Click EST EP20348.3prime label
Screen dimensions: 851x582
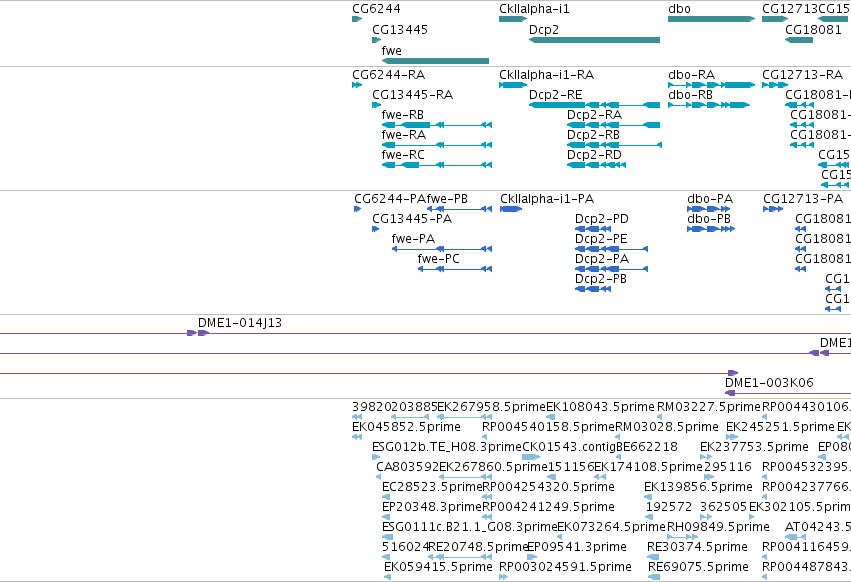[x=432, y=508]
